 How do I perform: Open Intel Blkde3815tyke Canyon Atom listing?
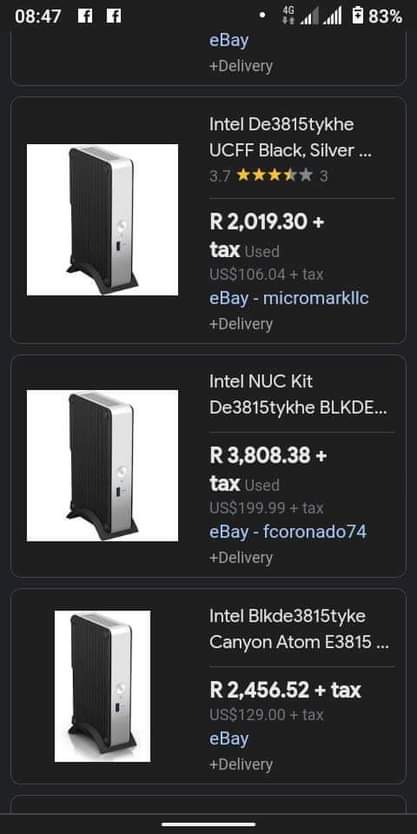[x=299, y=629]
